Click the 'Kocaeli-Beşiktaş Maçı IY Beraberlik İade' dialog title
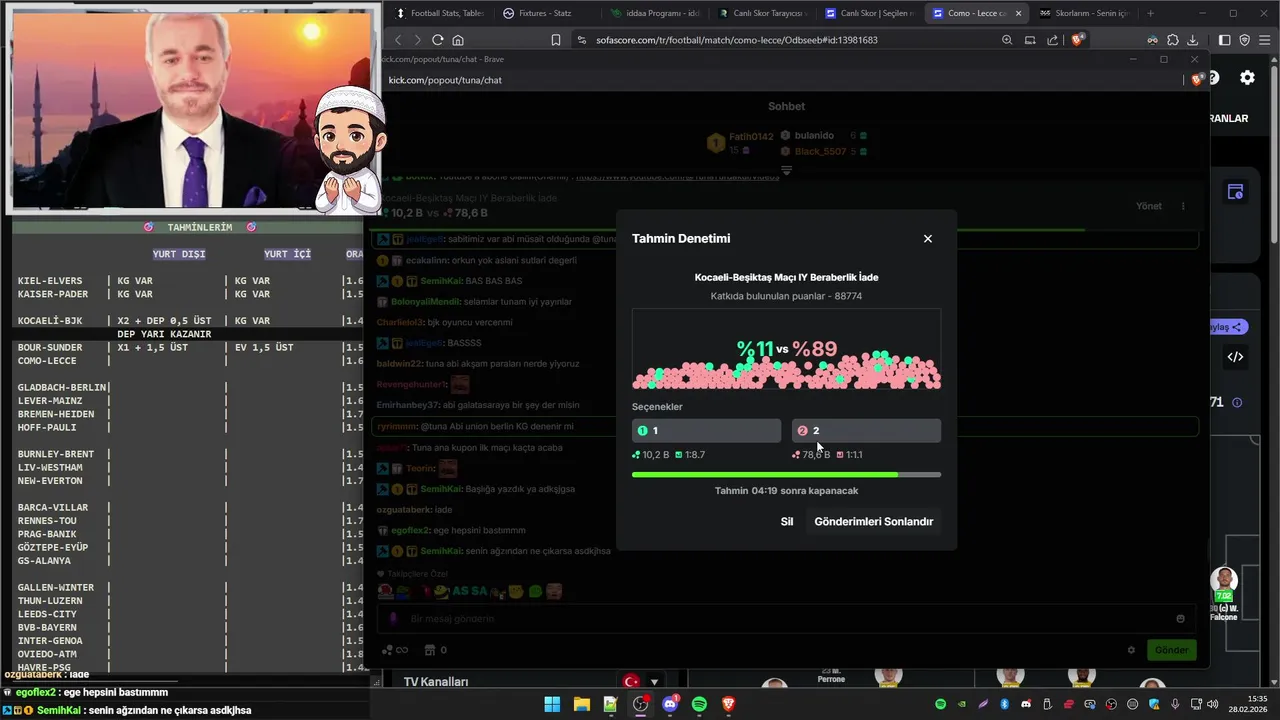1280x720 pixels. tap(786, 277)
